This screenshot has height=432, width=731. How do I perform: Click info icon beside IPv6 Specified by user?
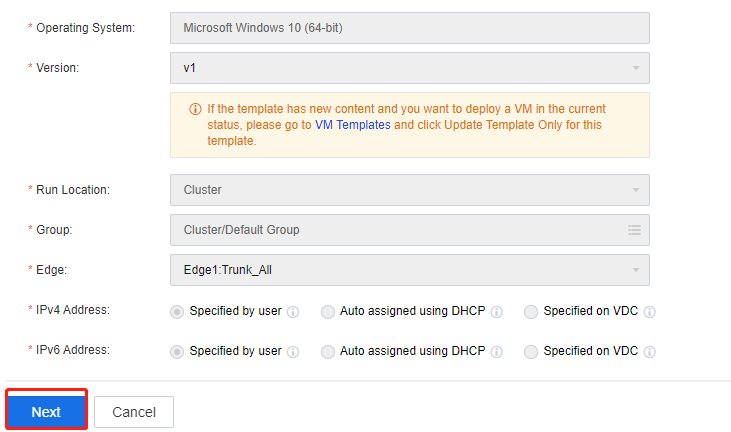(x=293, y=352)
